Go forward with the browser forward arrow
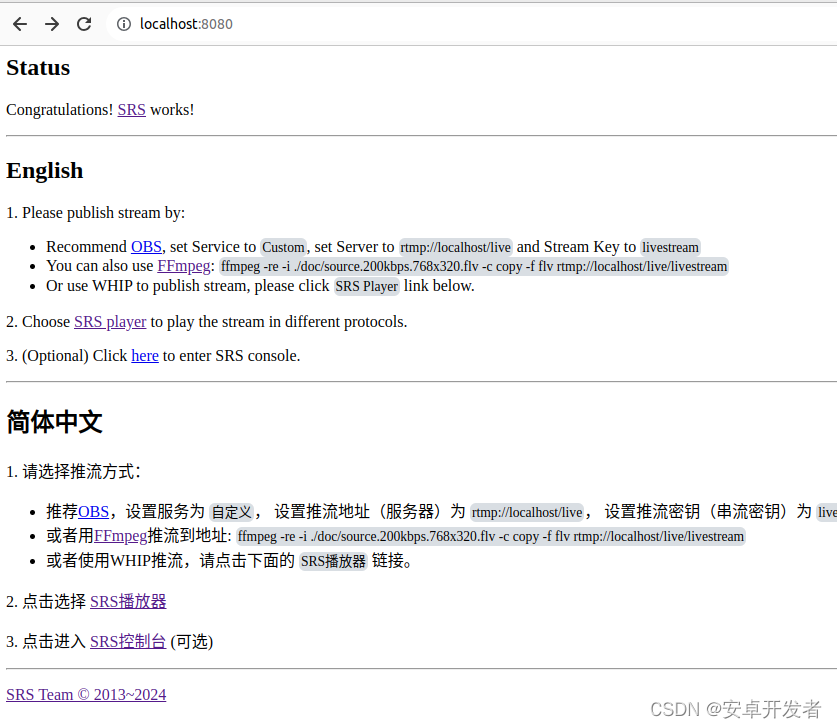837x728 pixels. pyautogui.click(x=52, y=24)
